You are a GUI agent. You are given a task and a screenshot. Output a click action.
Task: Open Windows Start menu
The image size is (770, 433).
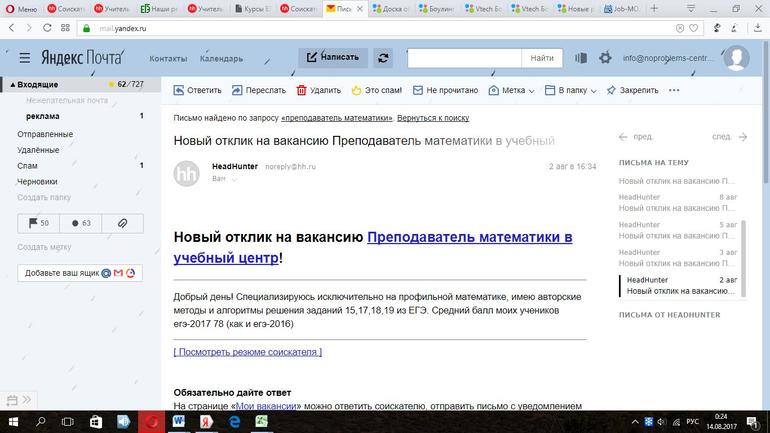coord(13,422)
